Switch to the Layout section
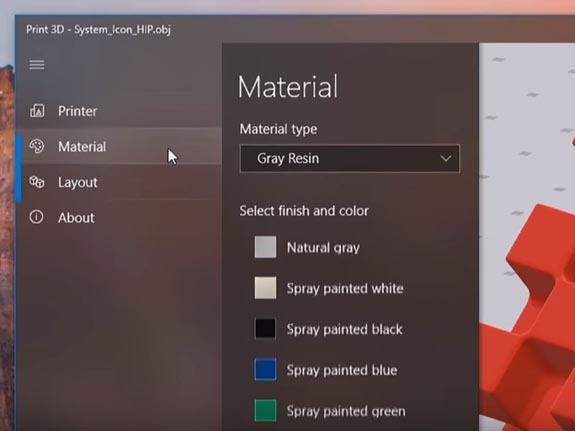 coord(118,182)
